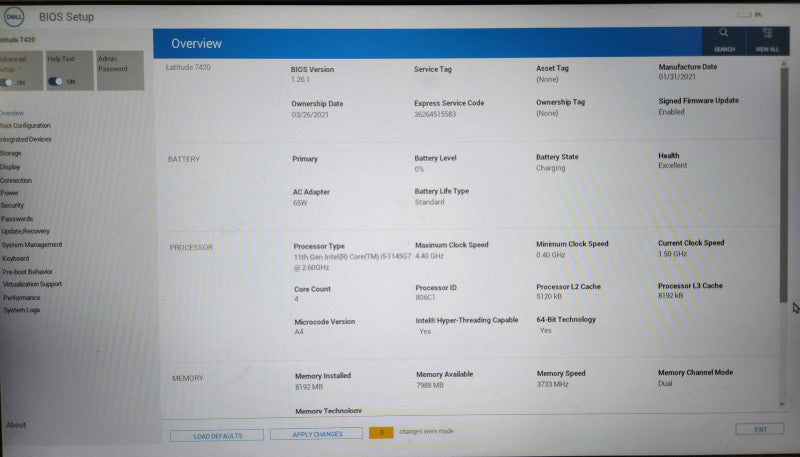Viewport: 800px width, 457px height.
Task: Click Battery Life Type Standard value
Action: click(430, 202)
